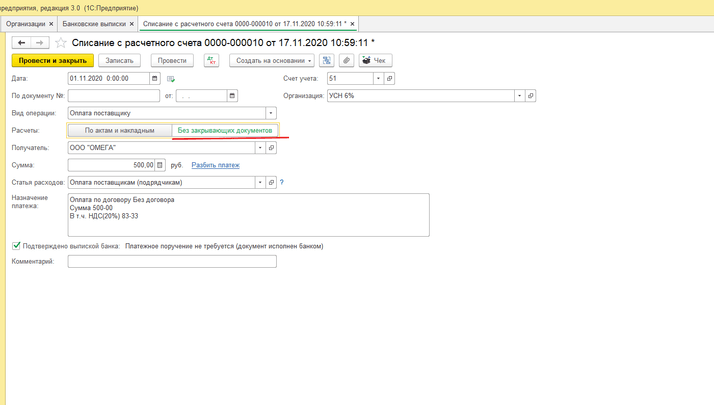Click into the Комментарий input field
This screenshot has height=405, width=714.
tap(172, 262)
